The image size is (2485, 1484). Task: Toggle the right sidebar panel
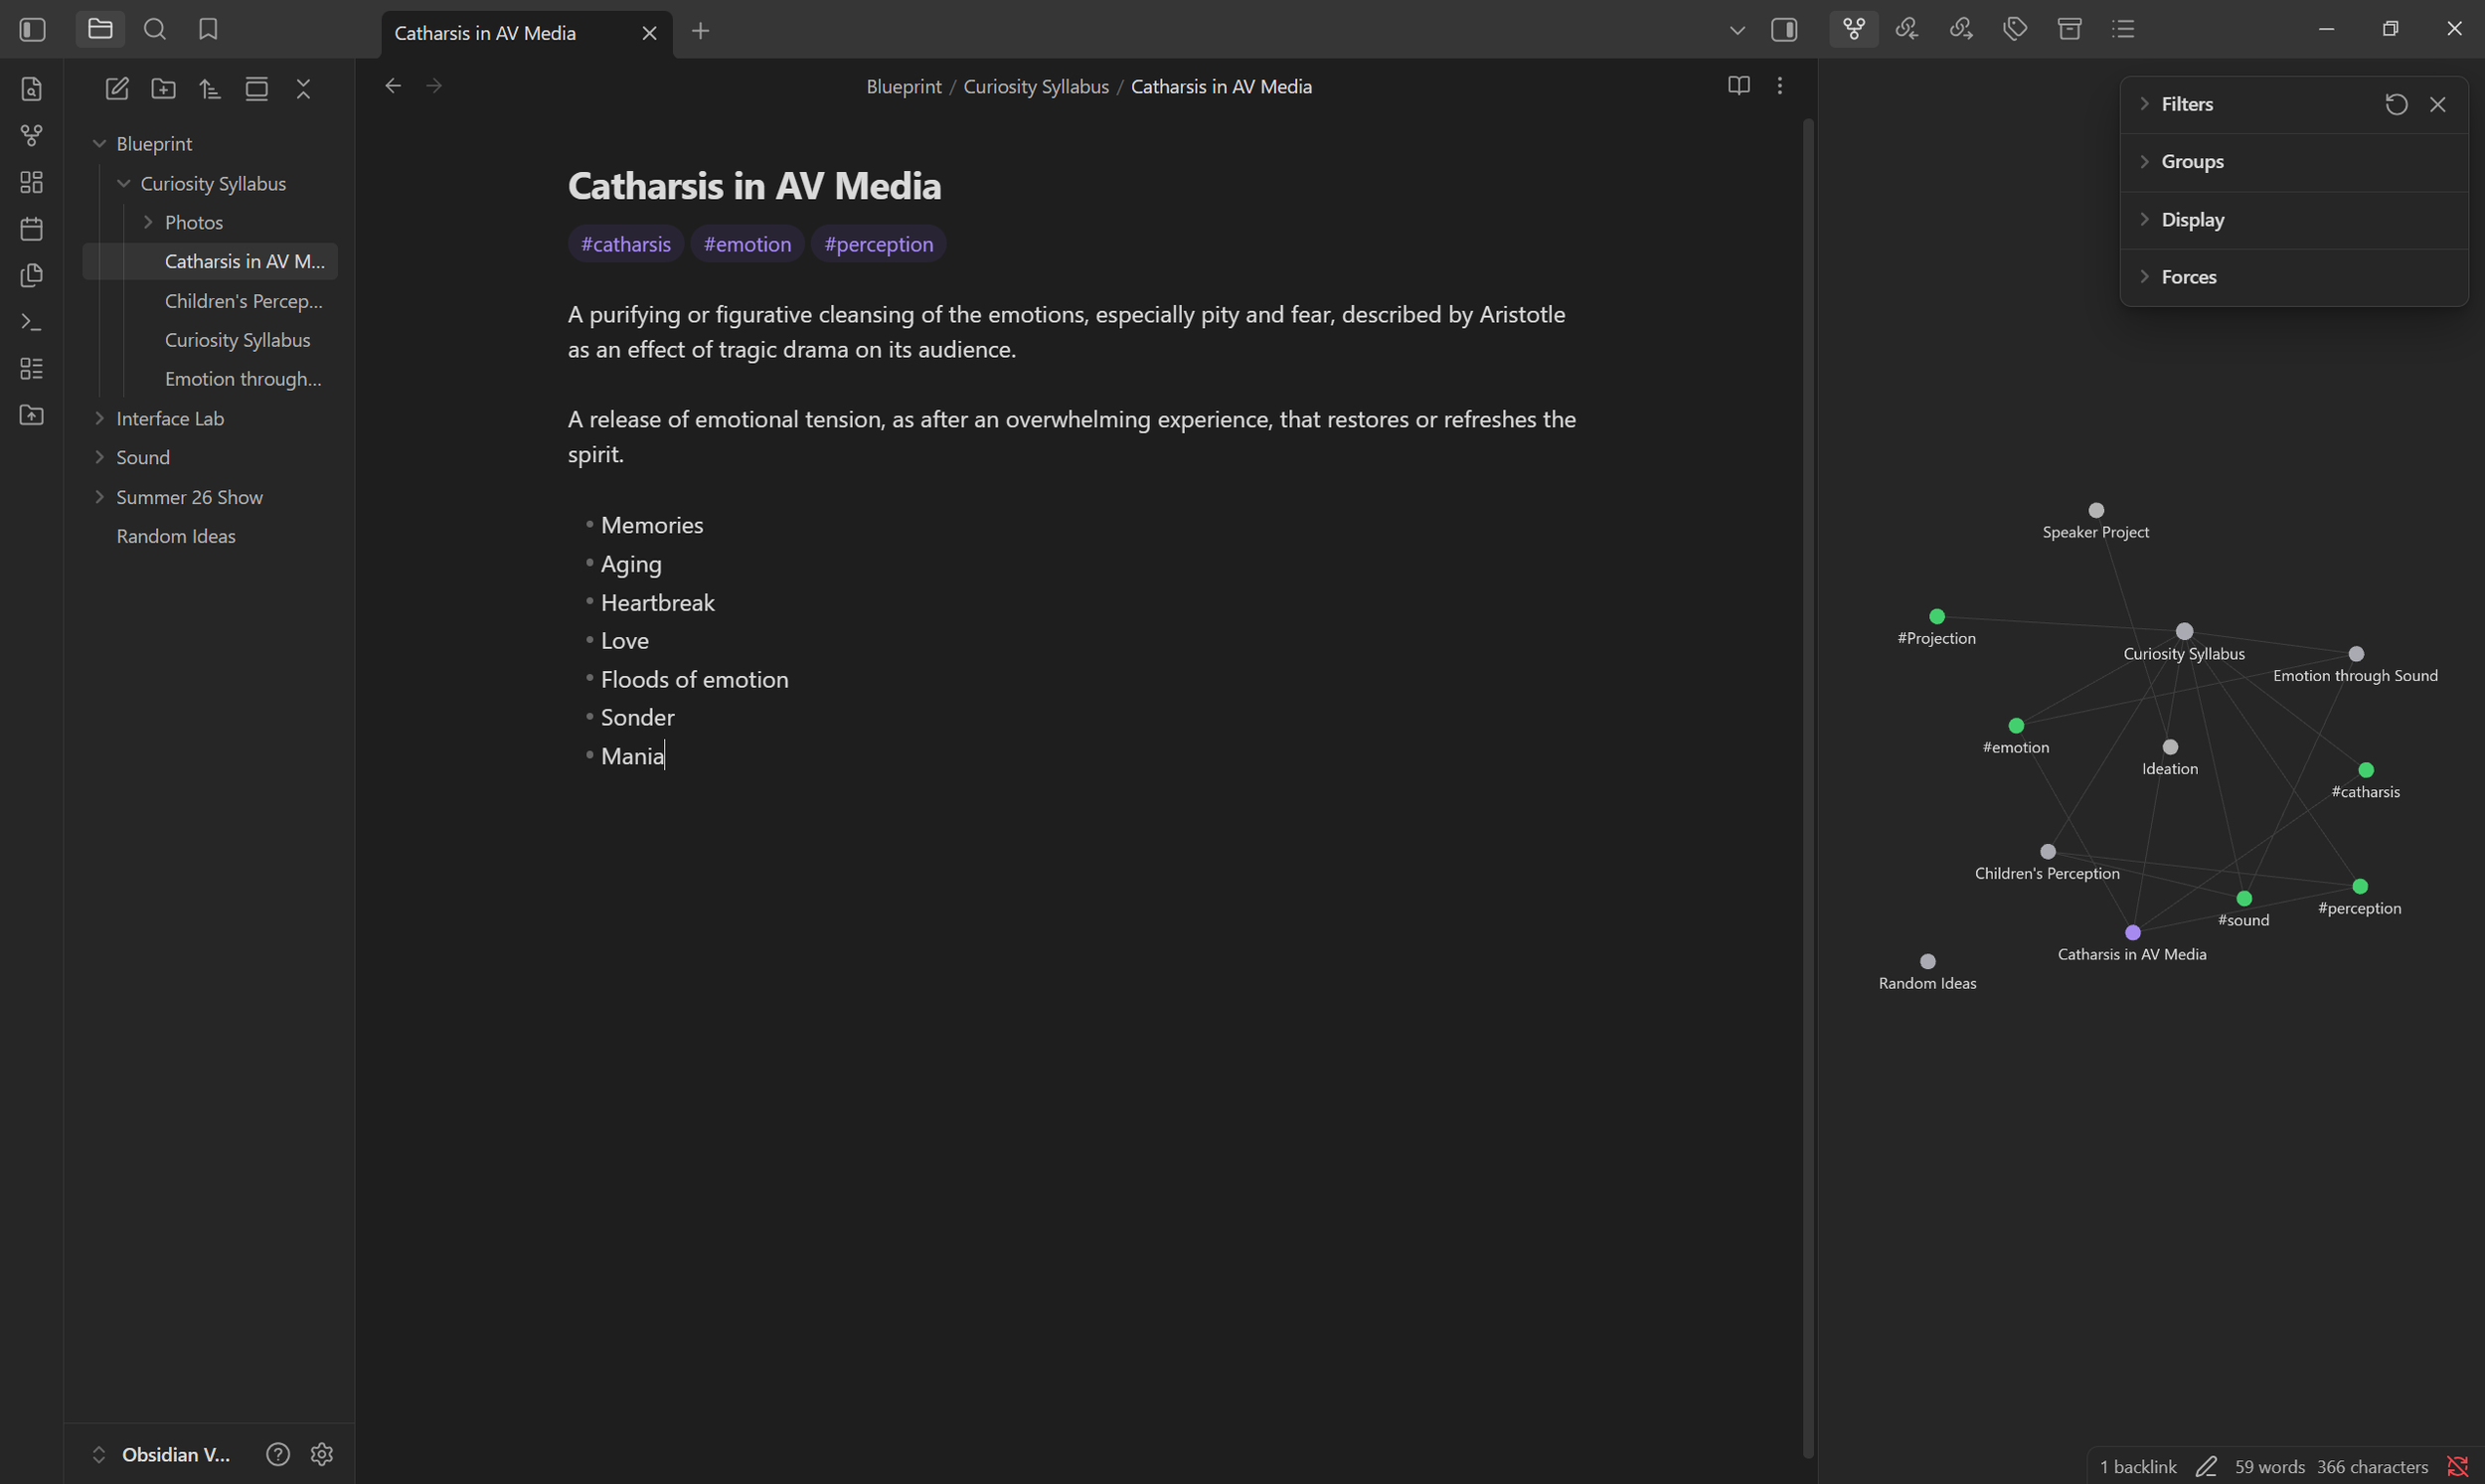(x=1784, y=30)
